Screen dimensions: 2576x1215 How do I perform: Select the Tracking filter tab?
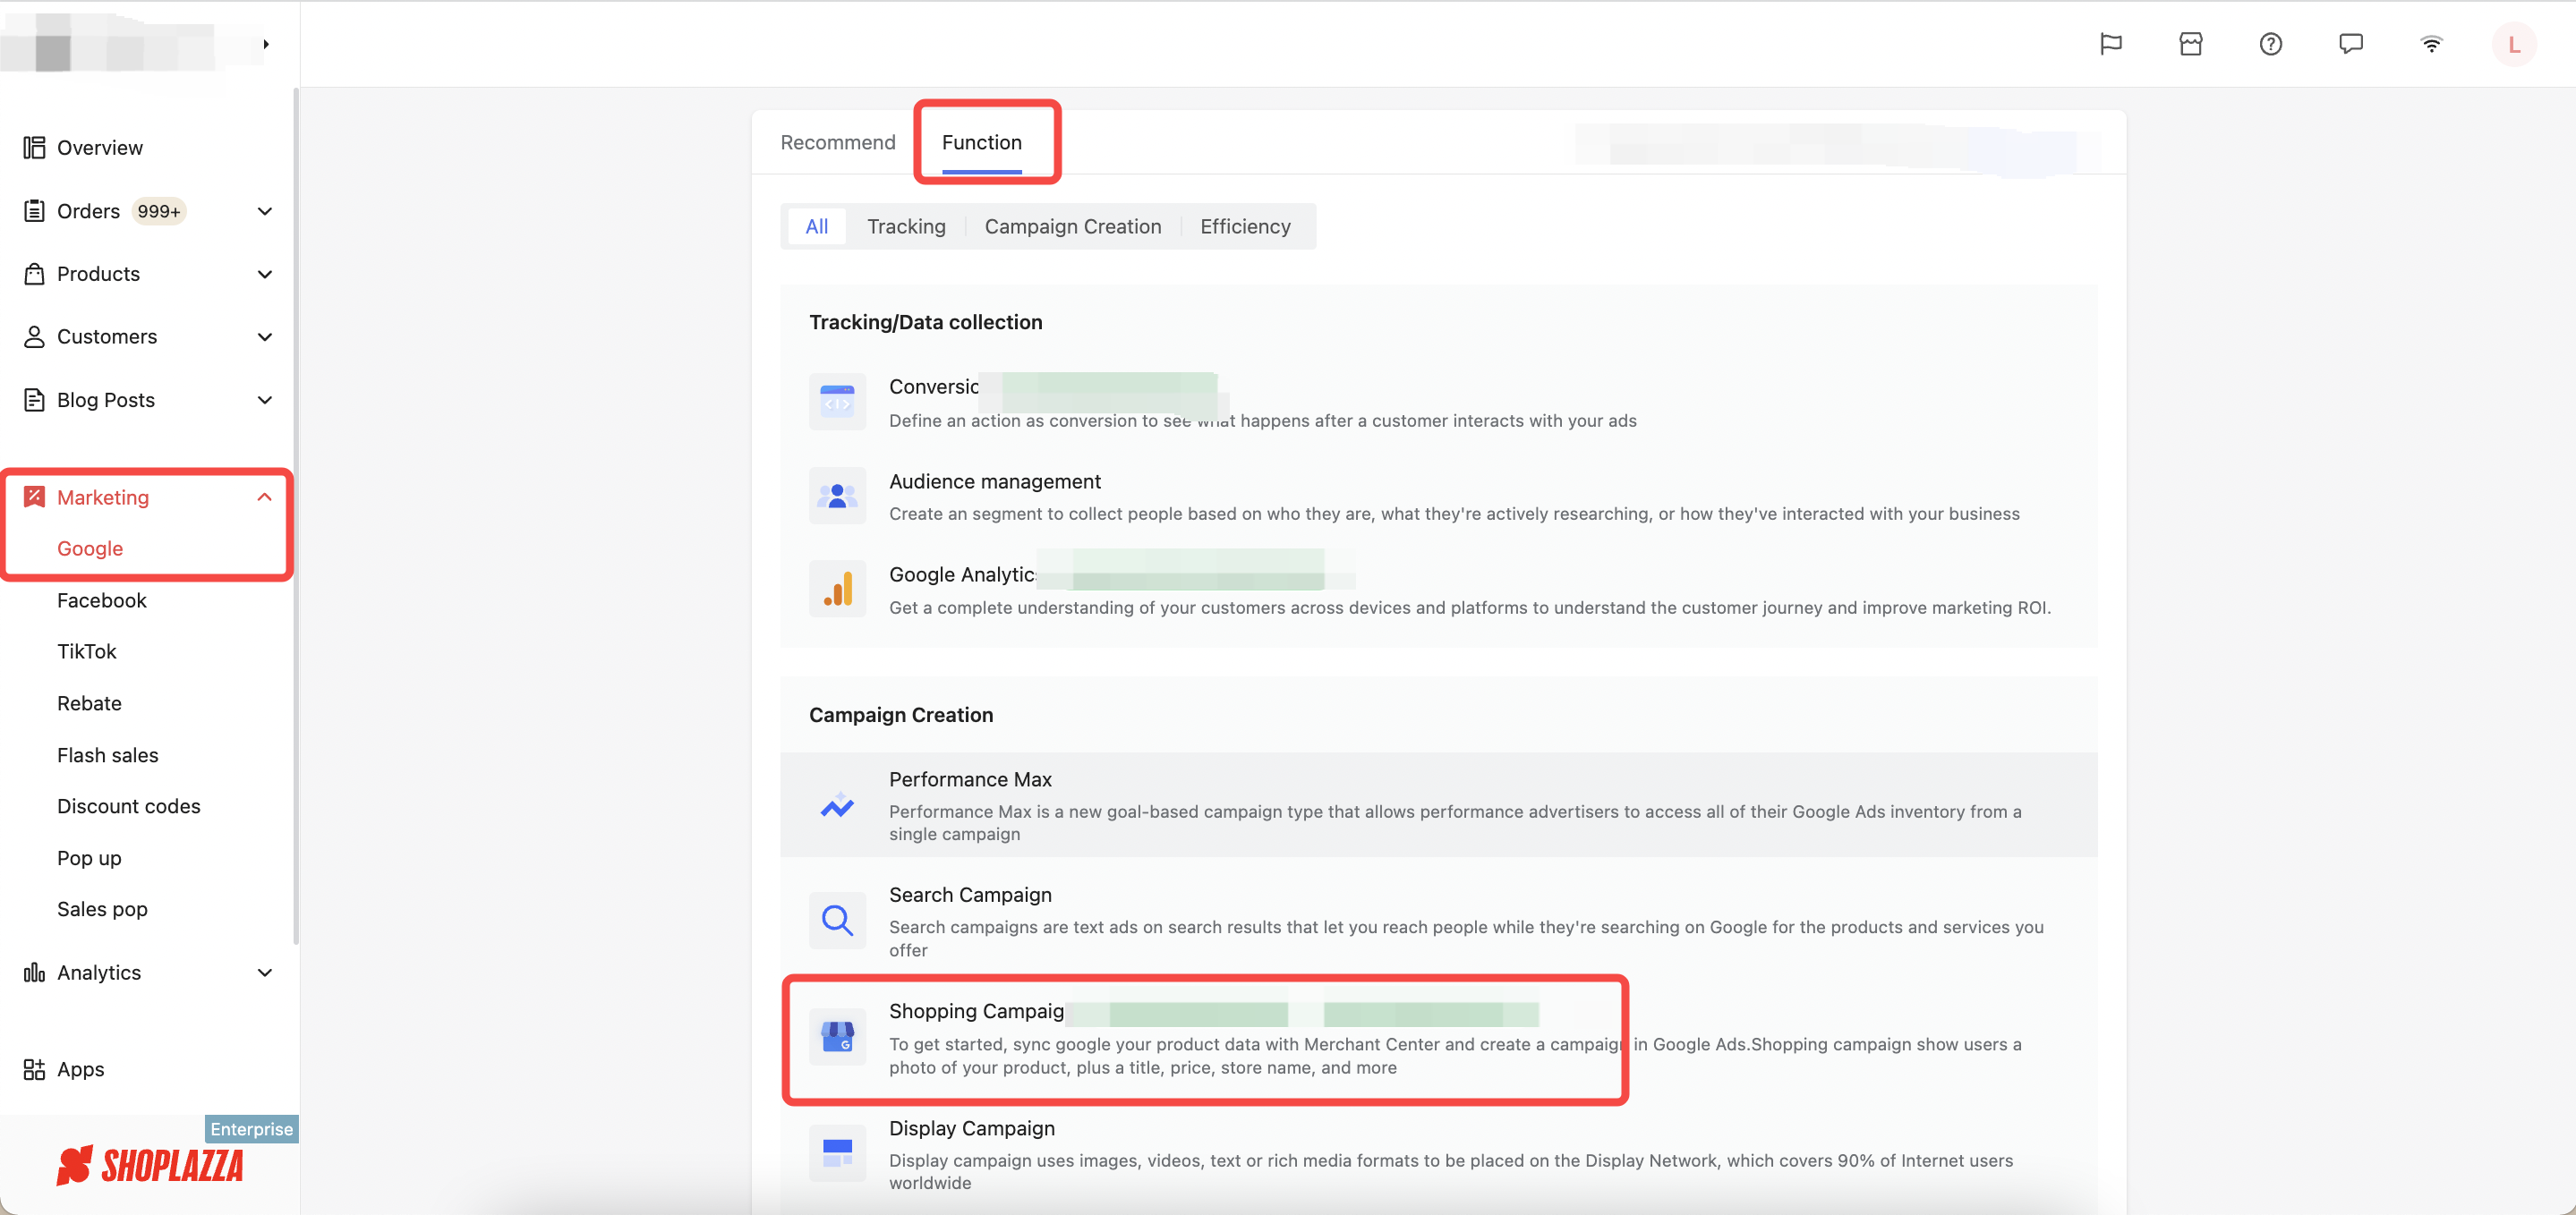[x=906, y=226]
